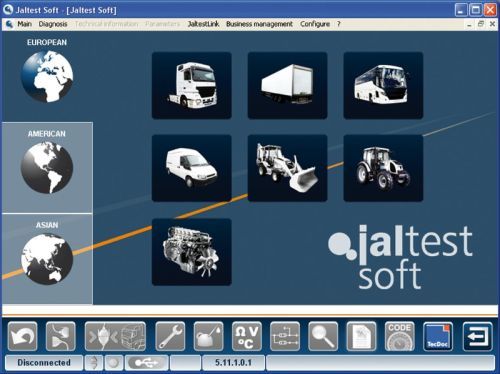Open the magnifying glass search tool
The image size is (500, 374).
pos(323,336)
